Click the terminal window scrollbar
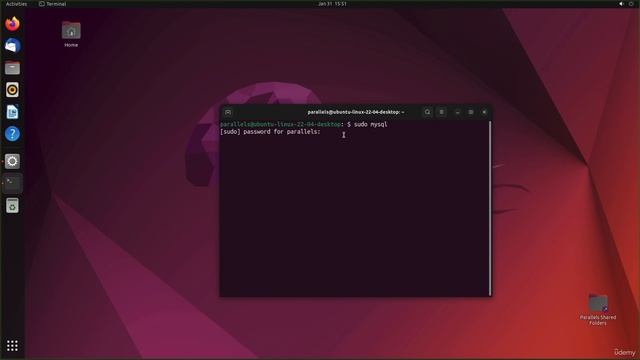Screen dimensions: 640x360 tap(490, 208)
